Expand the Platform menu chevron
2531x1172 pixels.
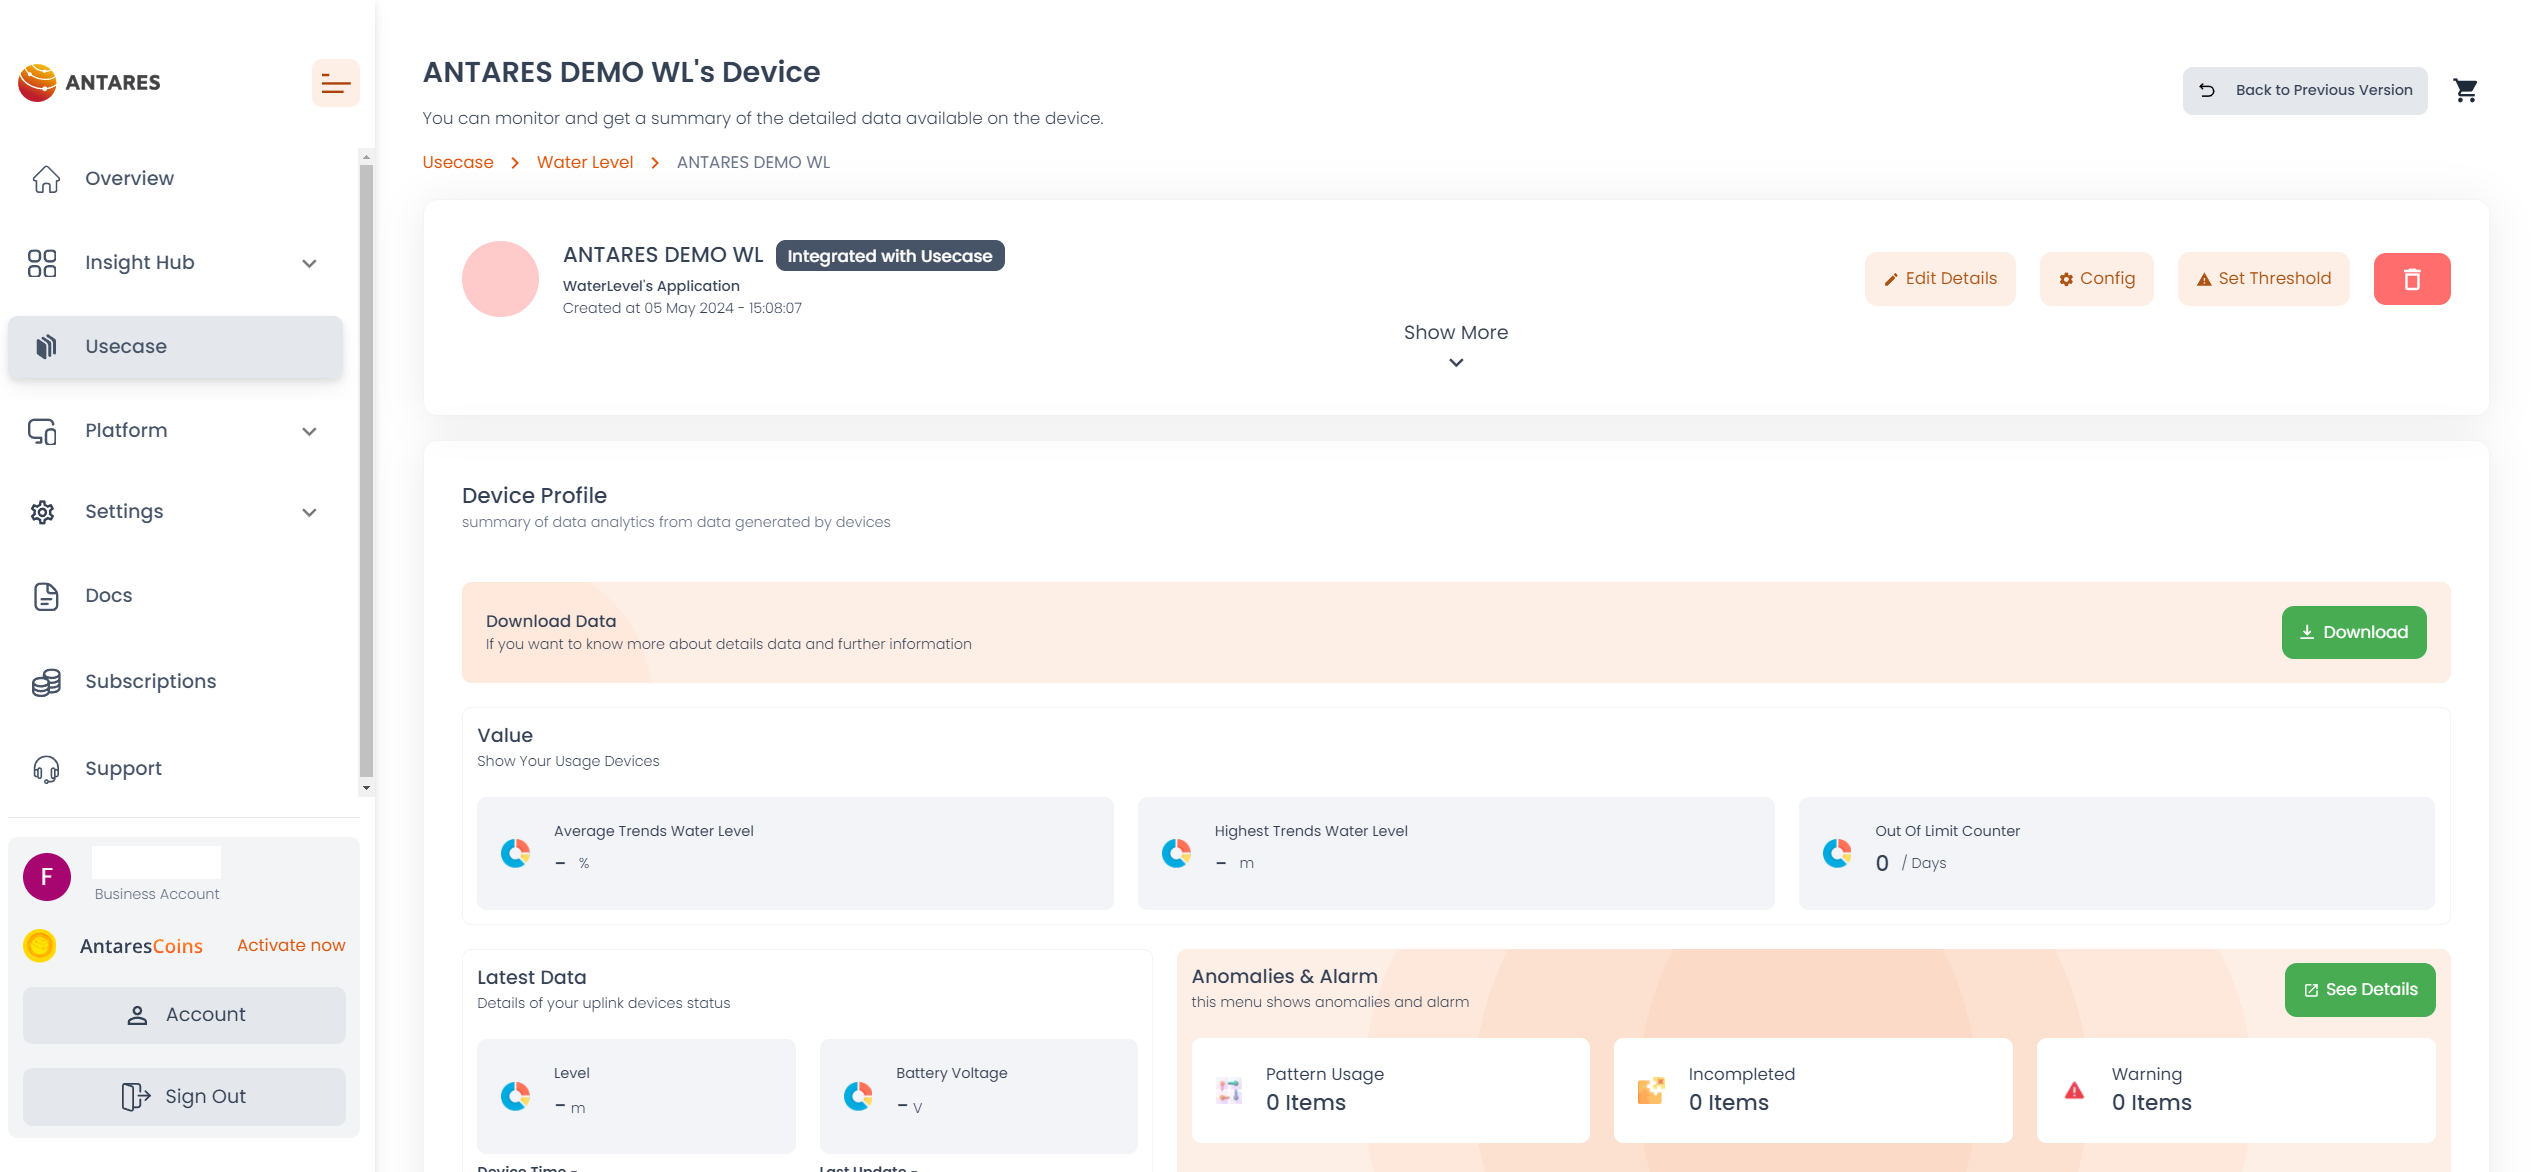309,431
